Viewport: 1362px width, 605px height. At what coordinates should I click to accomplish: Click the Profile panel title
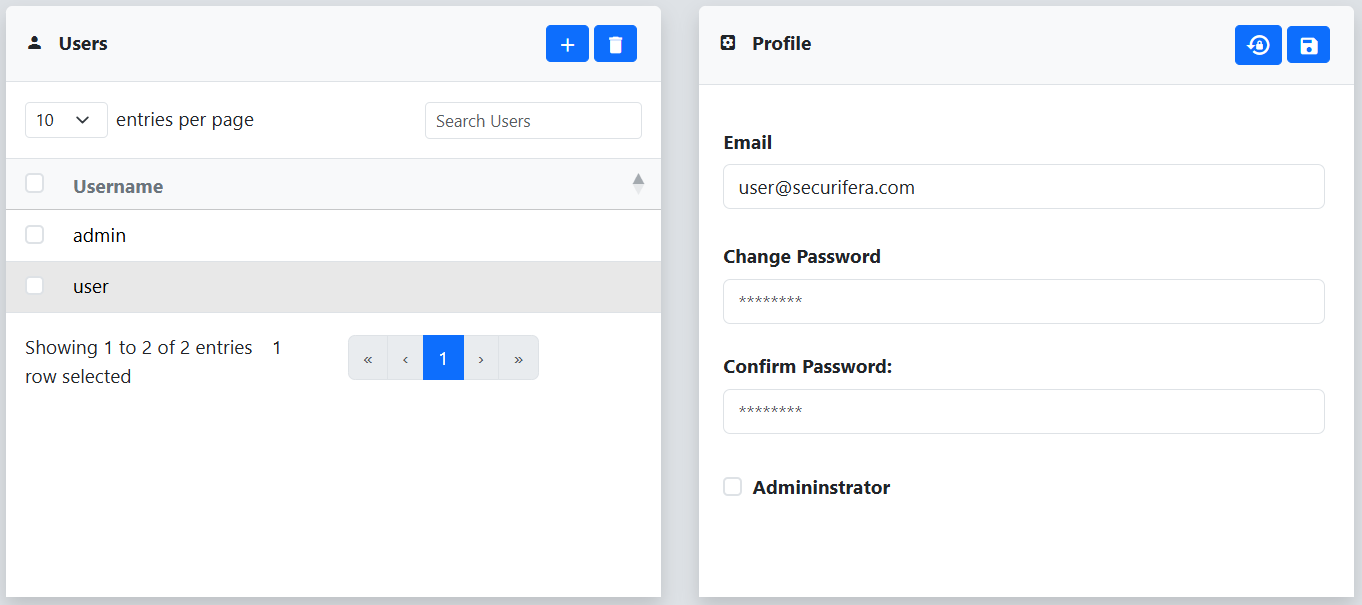click(781, 43)
